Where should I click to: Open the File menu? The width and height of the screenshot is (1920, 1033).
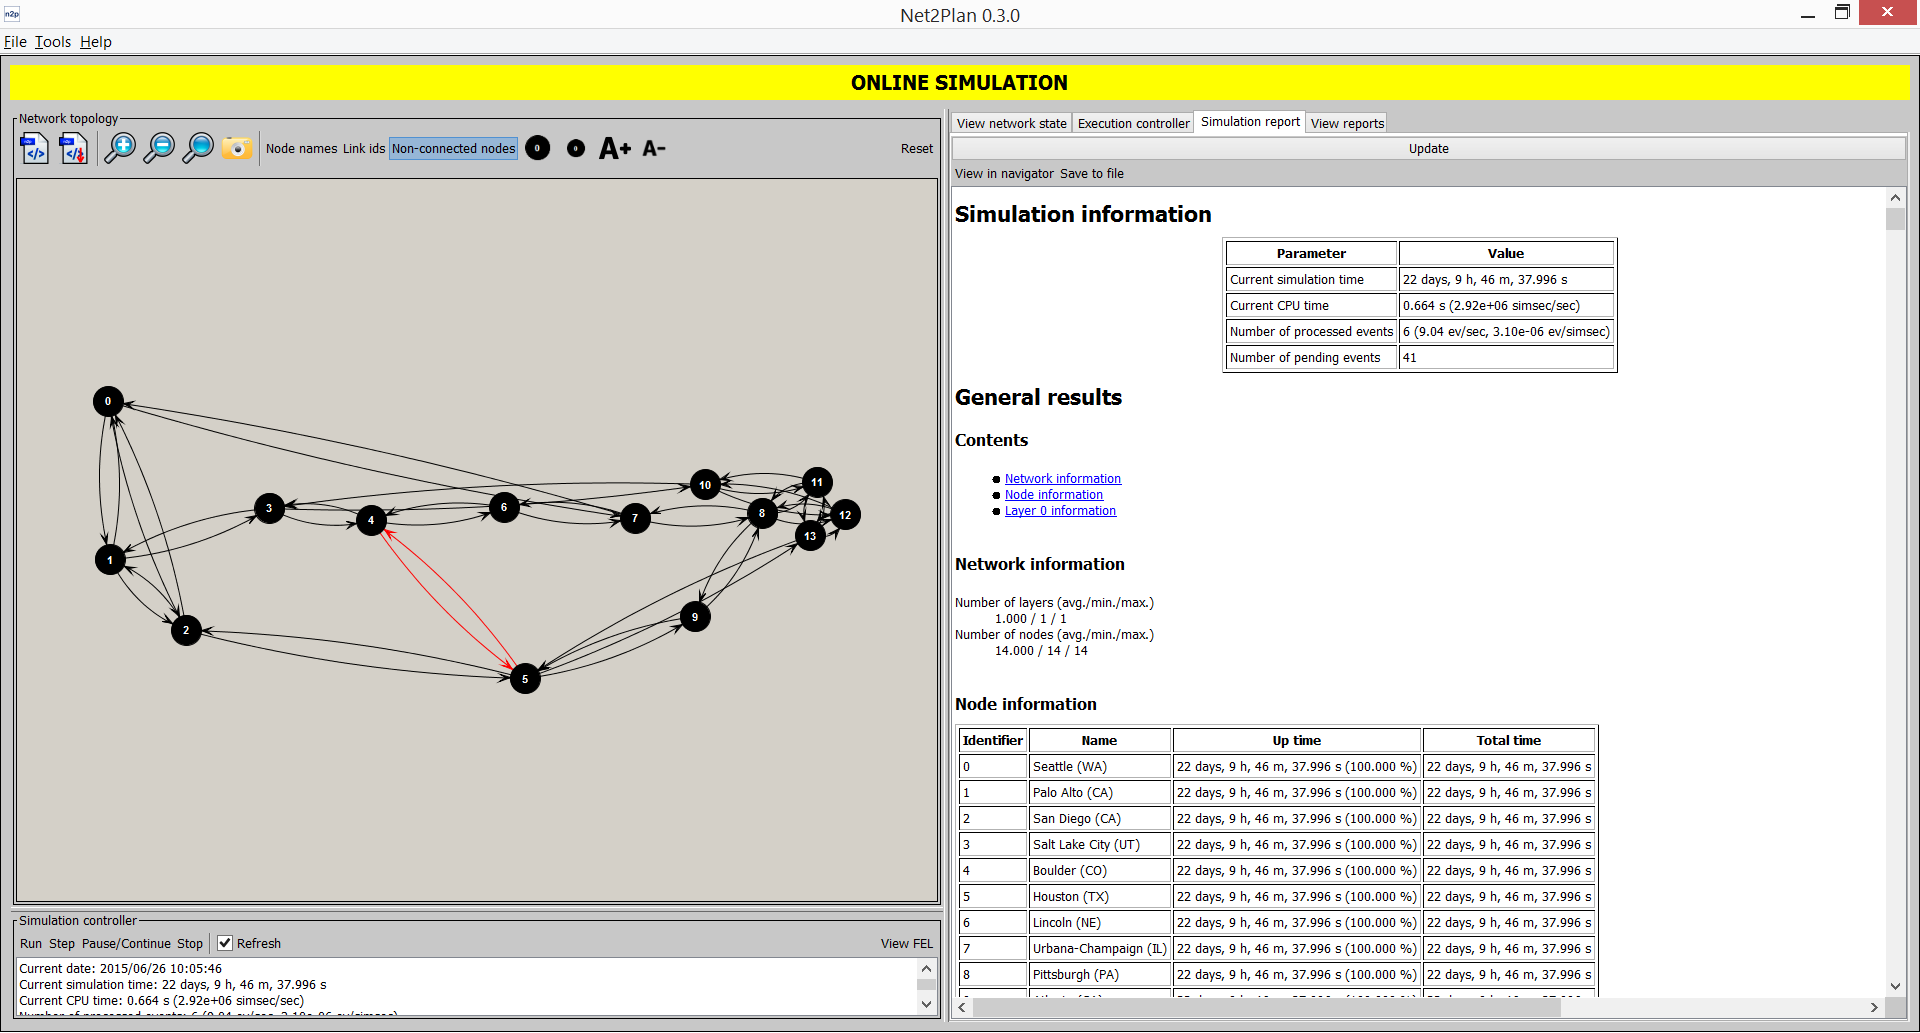(15, 42)
